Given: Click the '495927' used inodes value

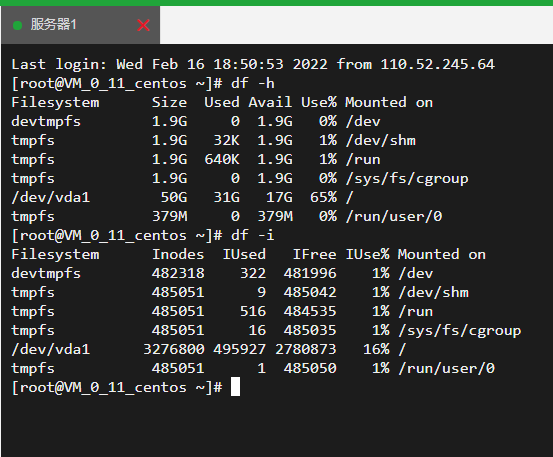Looking at the screenshot, I should click(x=239, y=349).
